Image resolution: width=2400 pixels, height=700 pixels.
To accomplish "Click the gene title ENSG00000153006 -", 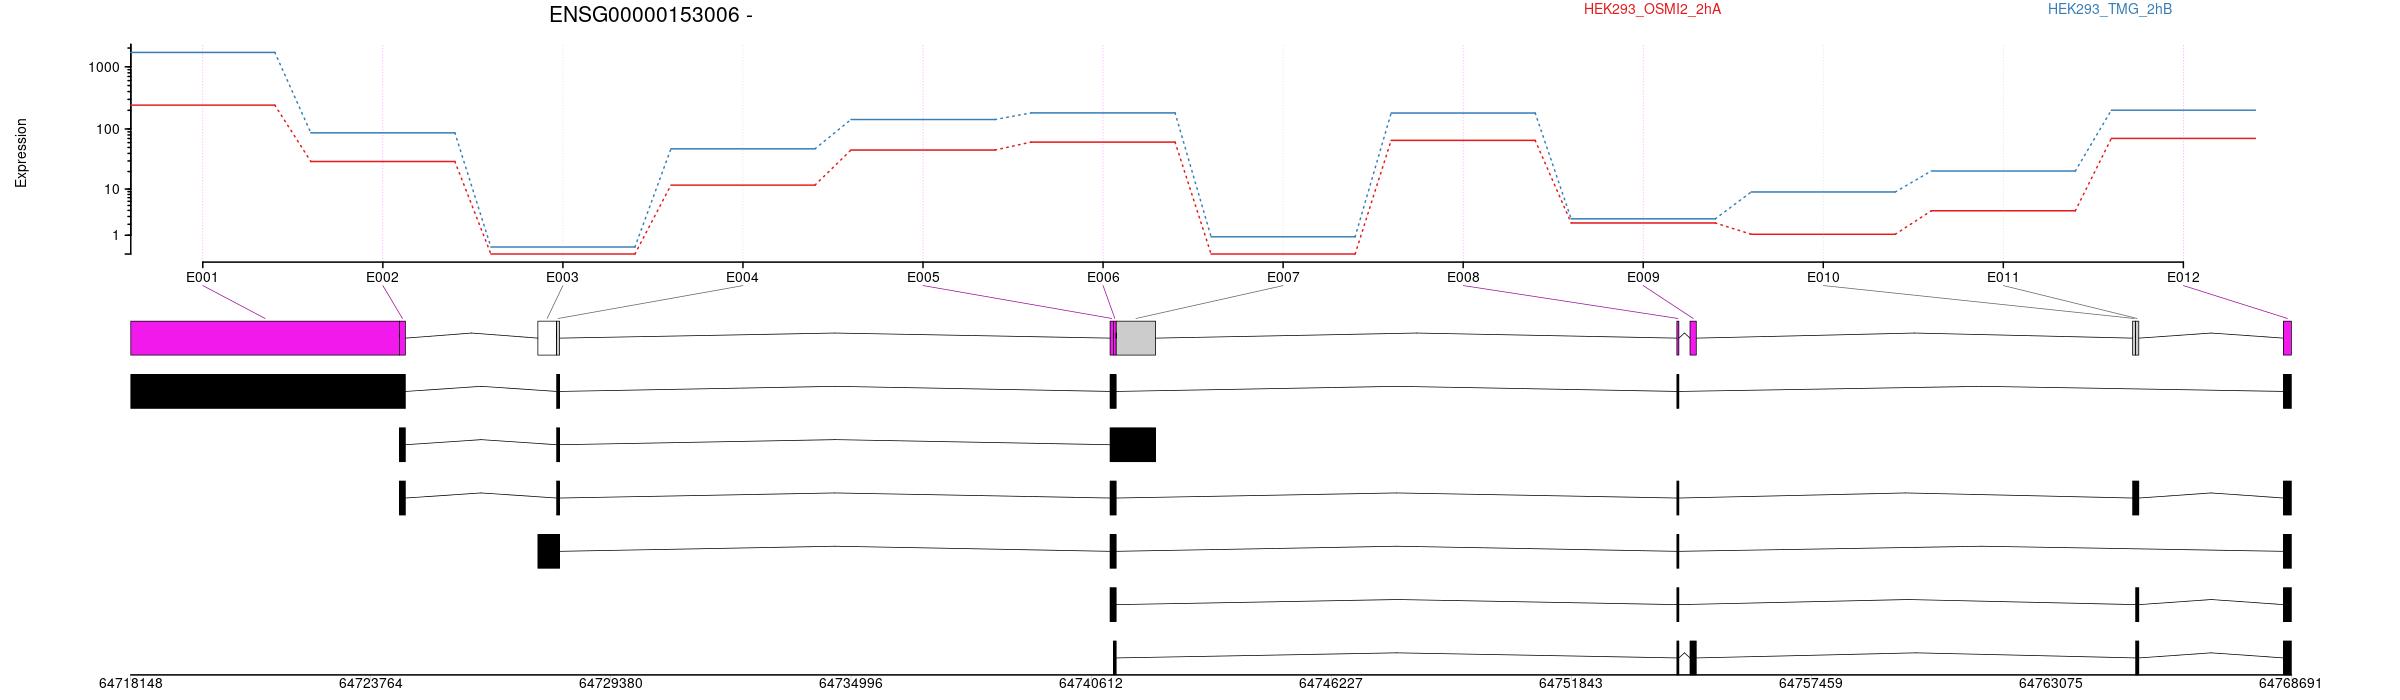I will click(x=651, y=15).
